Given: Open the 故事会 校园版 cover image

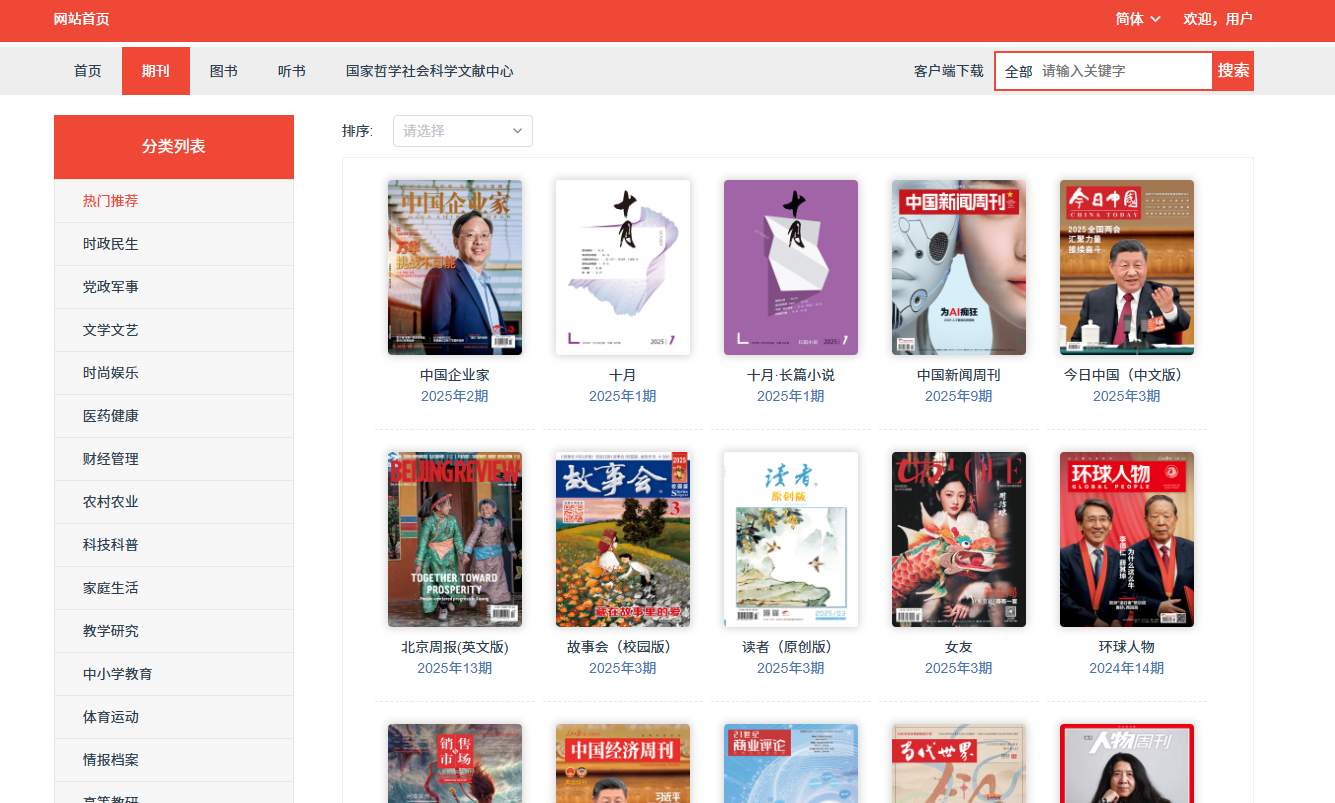Looking at the screenshot, I should click(623, 539).
